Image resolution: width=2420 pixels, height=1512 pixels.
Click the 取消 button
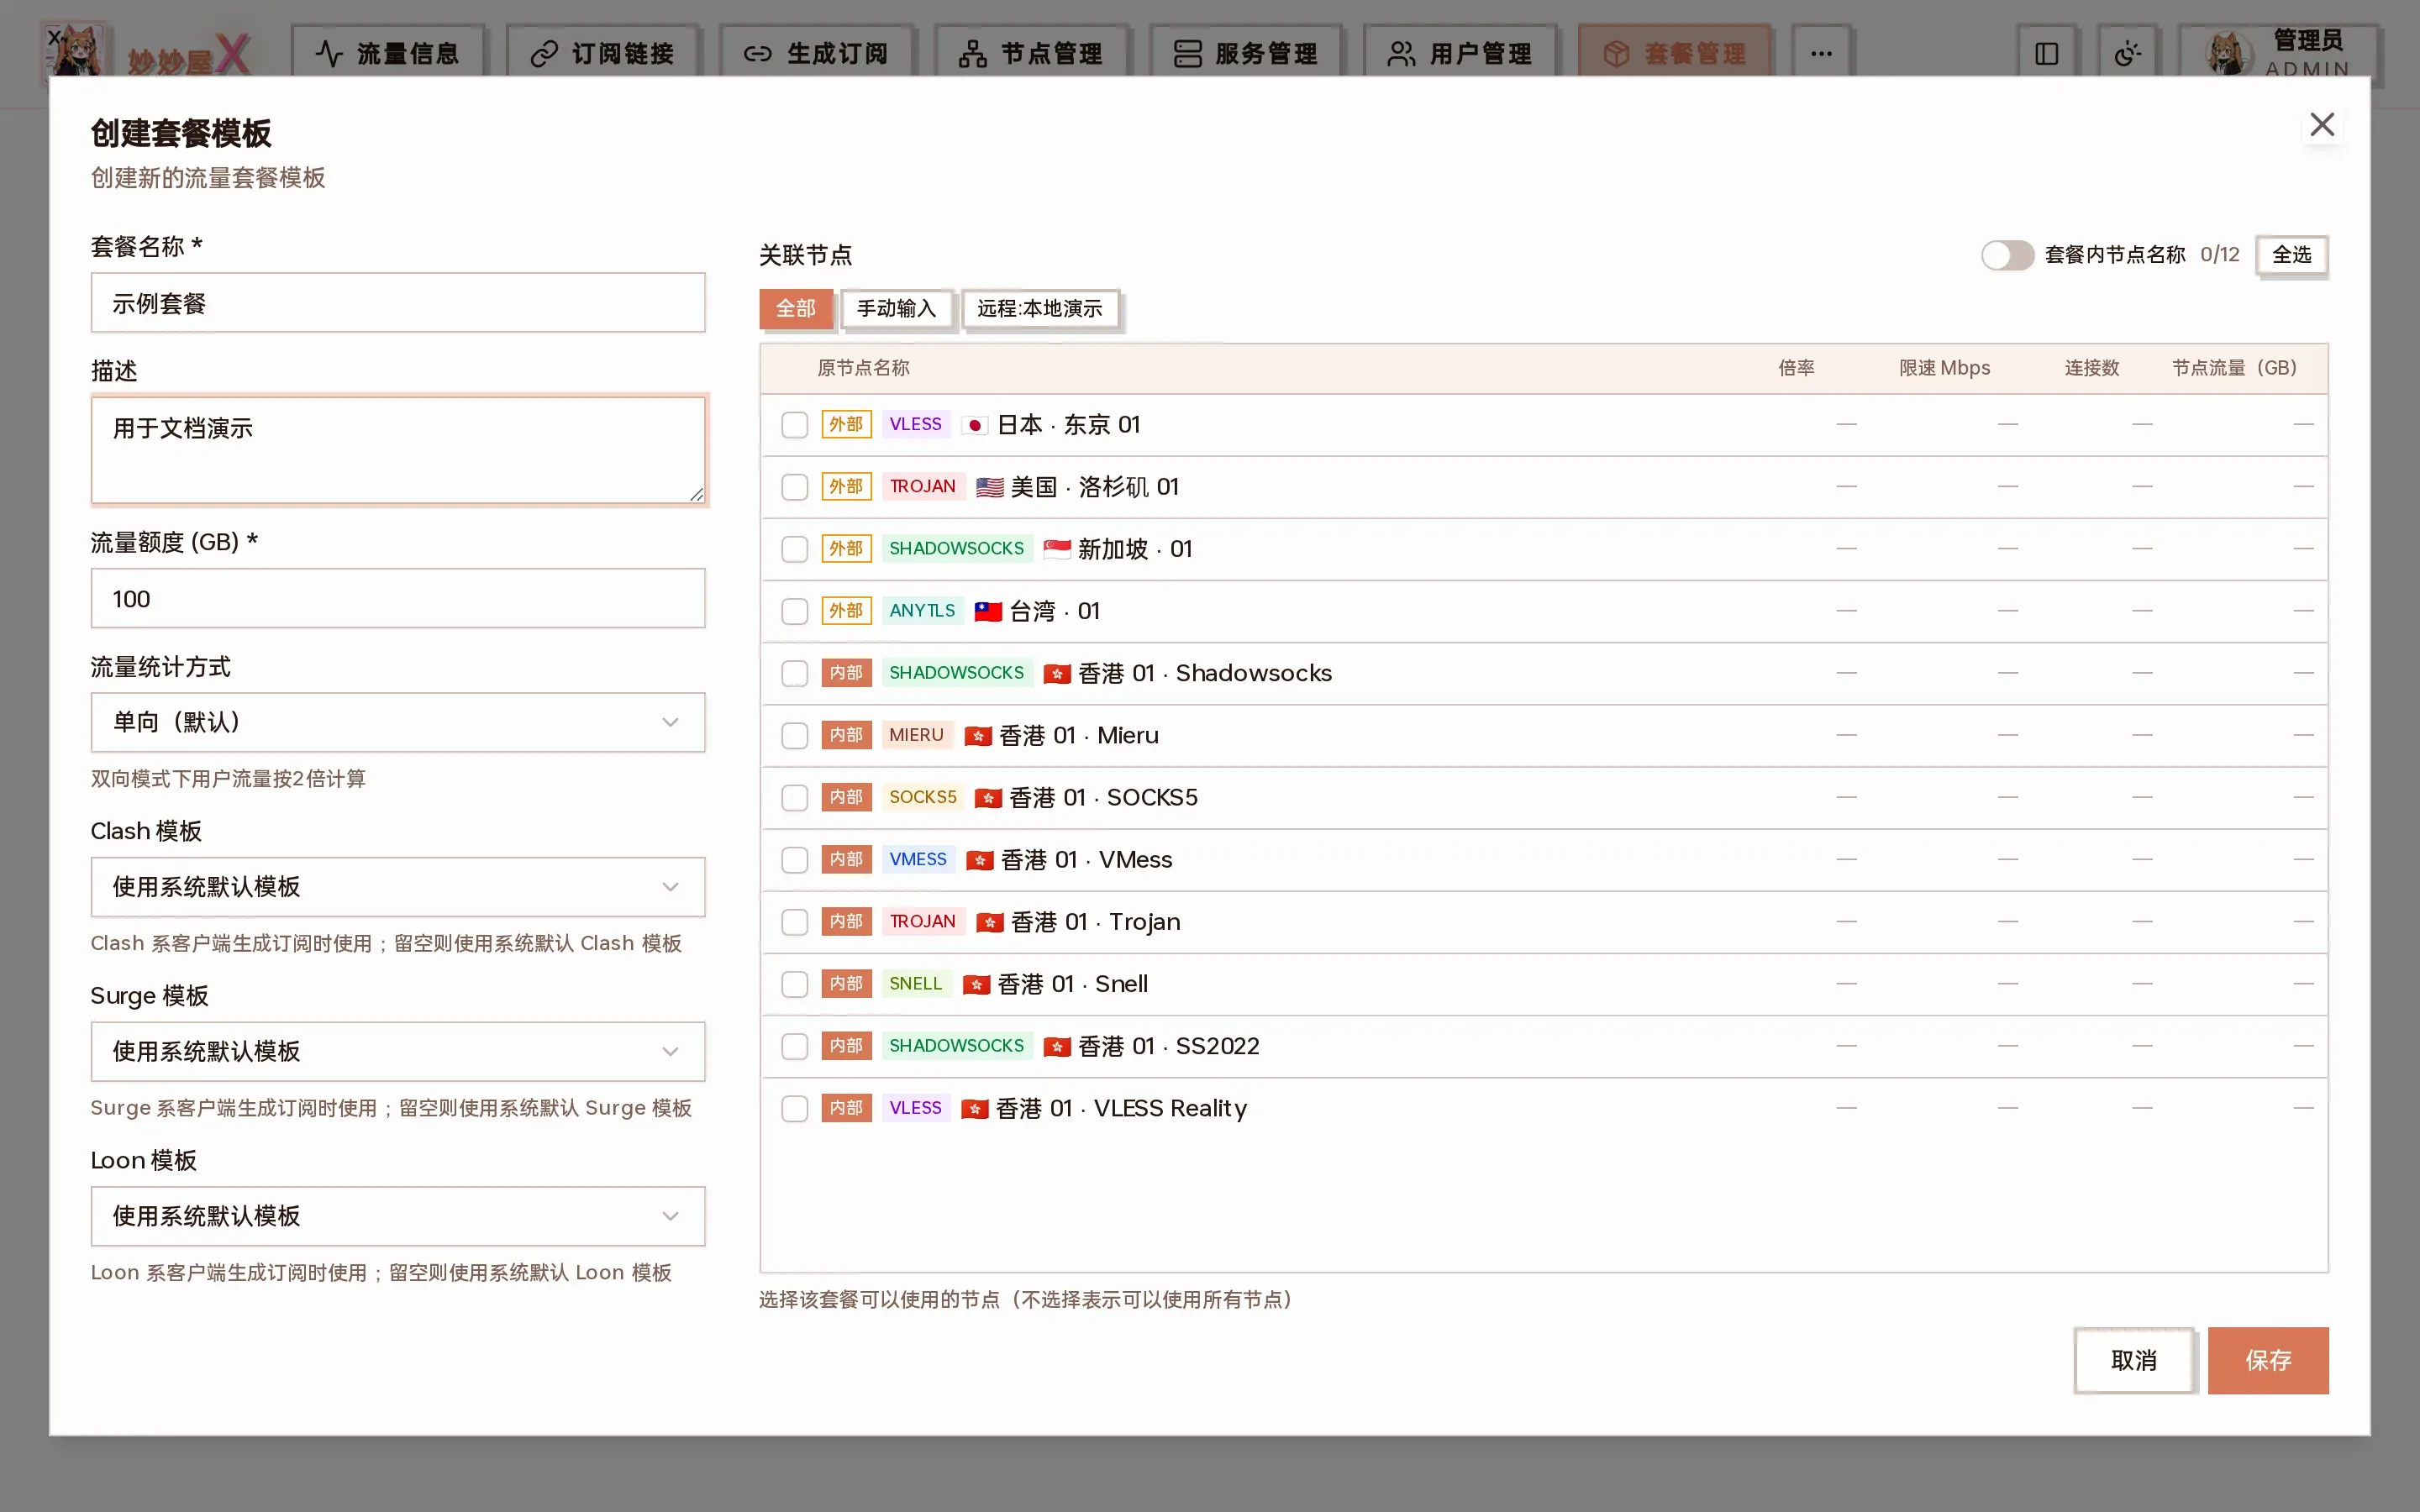pos(2134,1360)
